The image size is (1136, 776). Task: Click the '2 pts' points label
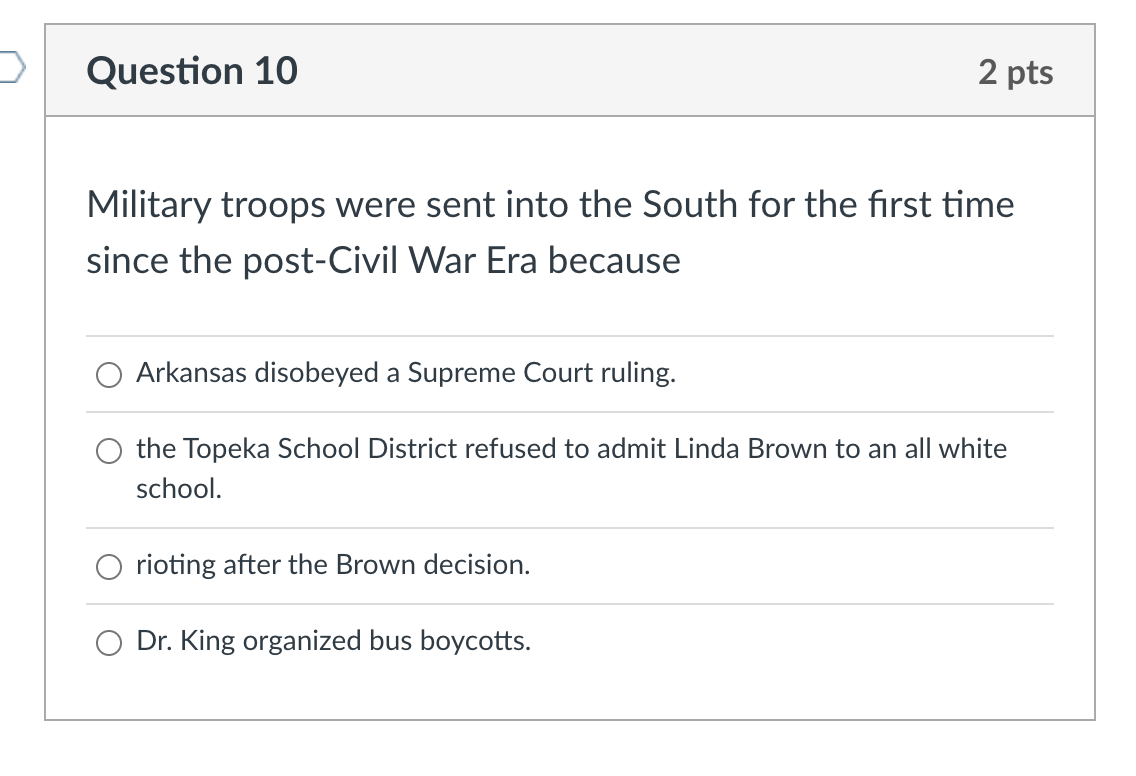click(1015, 72)
